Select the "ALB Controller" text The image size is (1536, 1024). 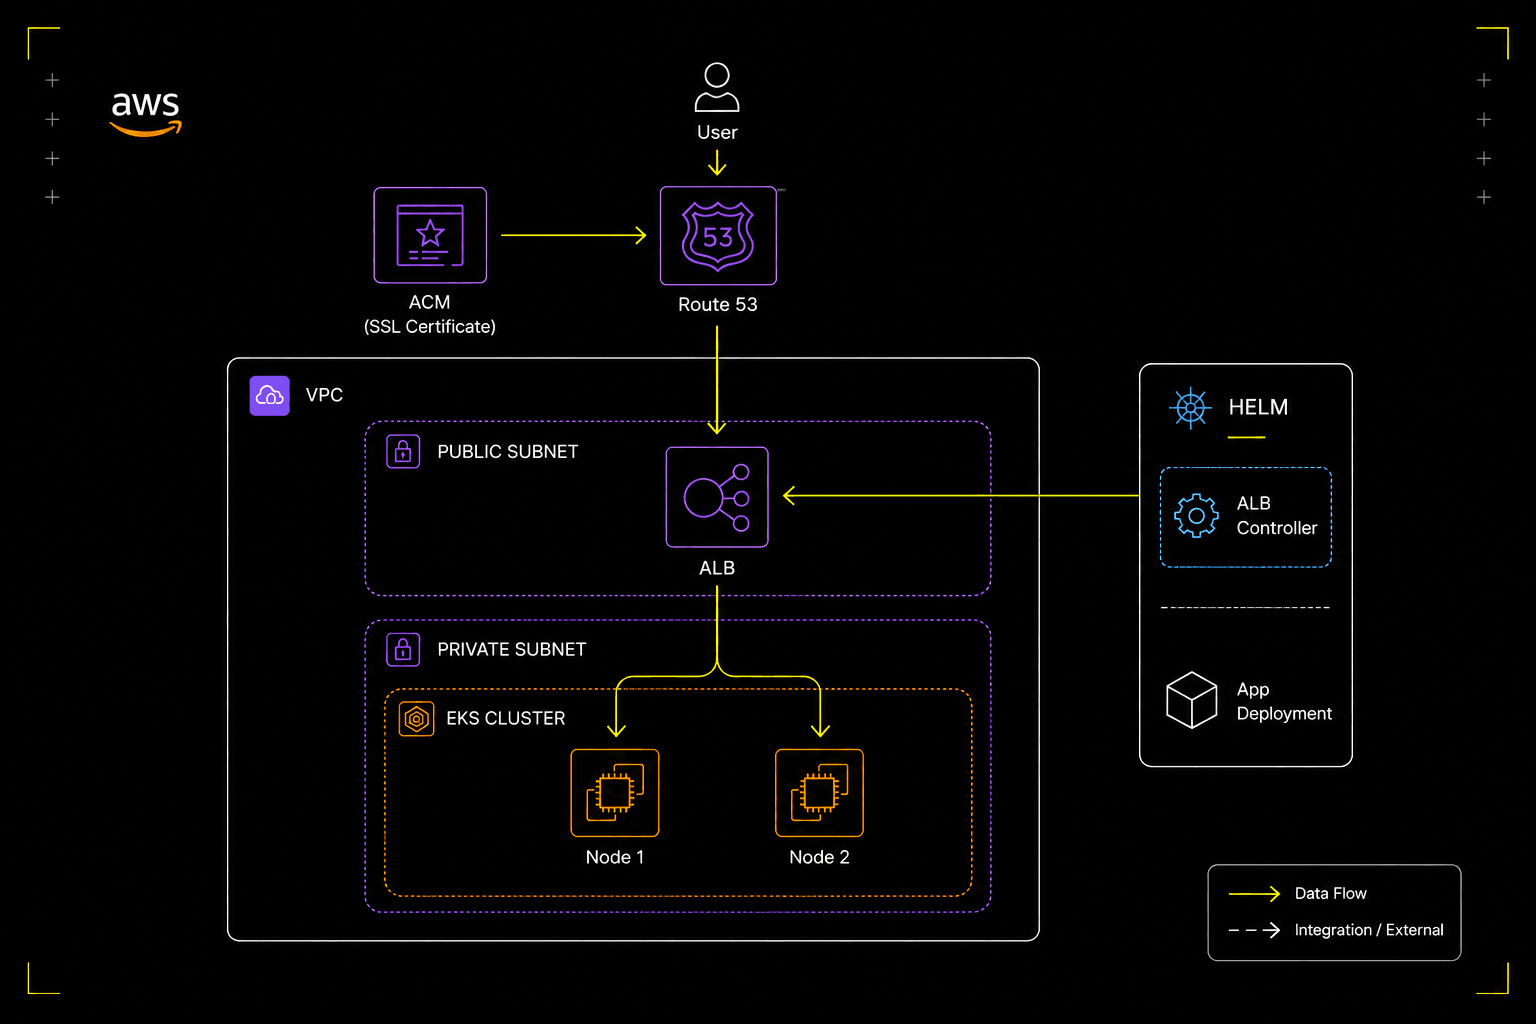pyautogui.click(x=1277, y=516)
